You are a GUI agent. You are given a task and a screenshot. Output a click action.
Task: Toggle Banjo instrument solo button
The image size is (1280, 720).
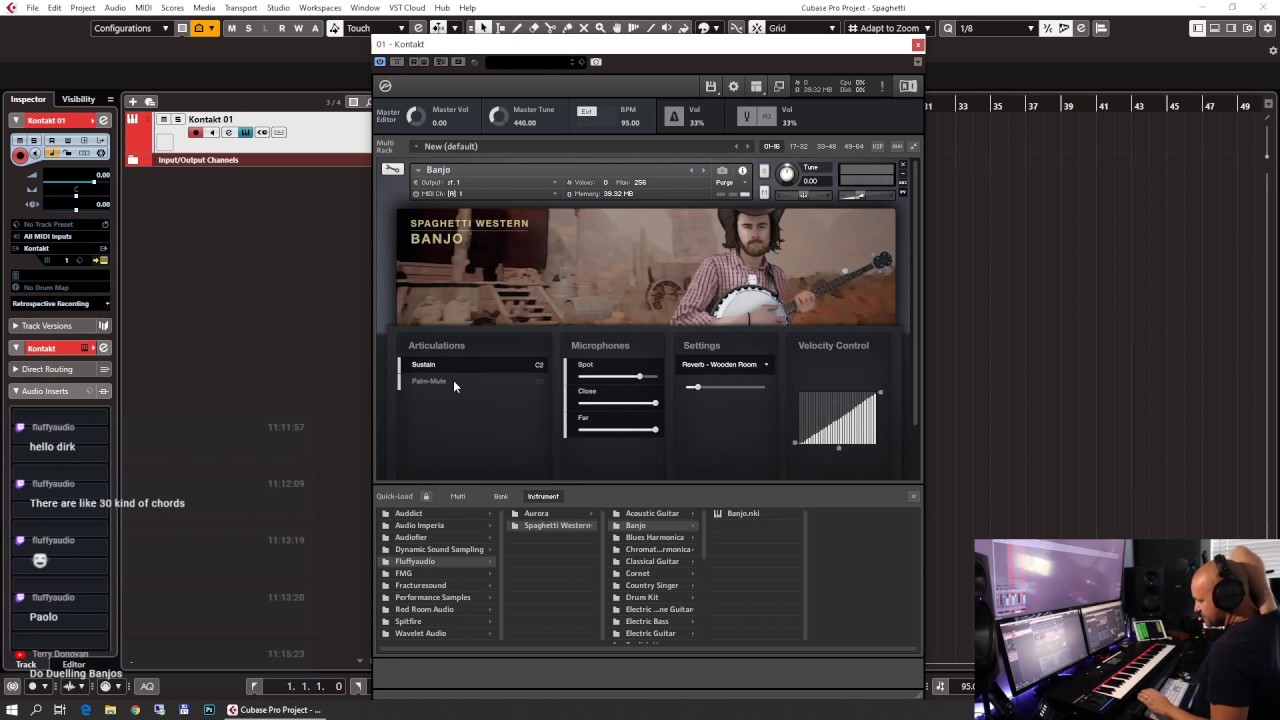[764, 171]
